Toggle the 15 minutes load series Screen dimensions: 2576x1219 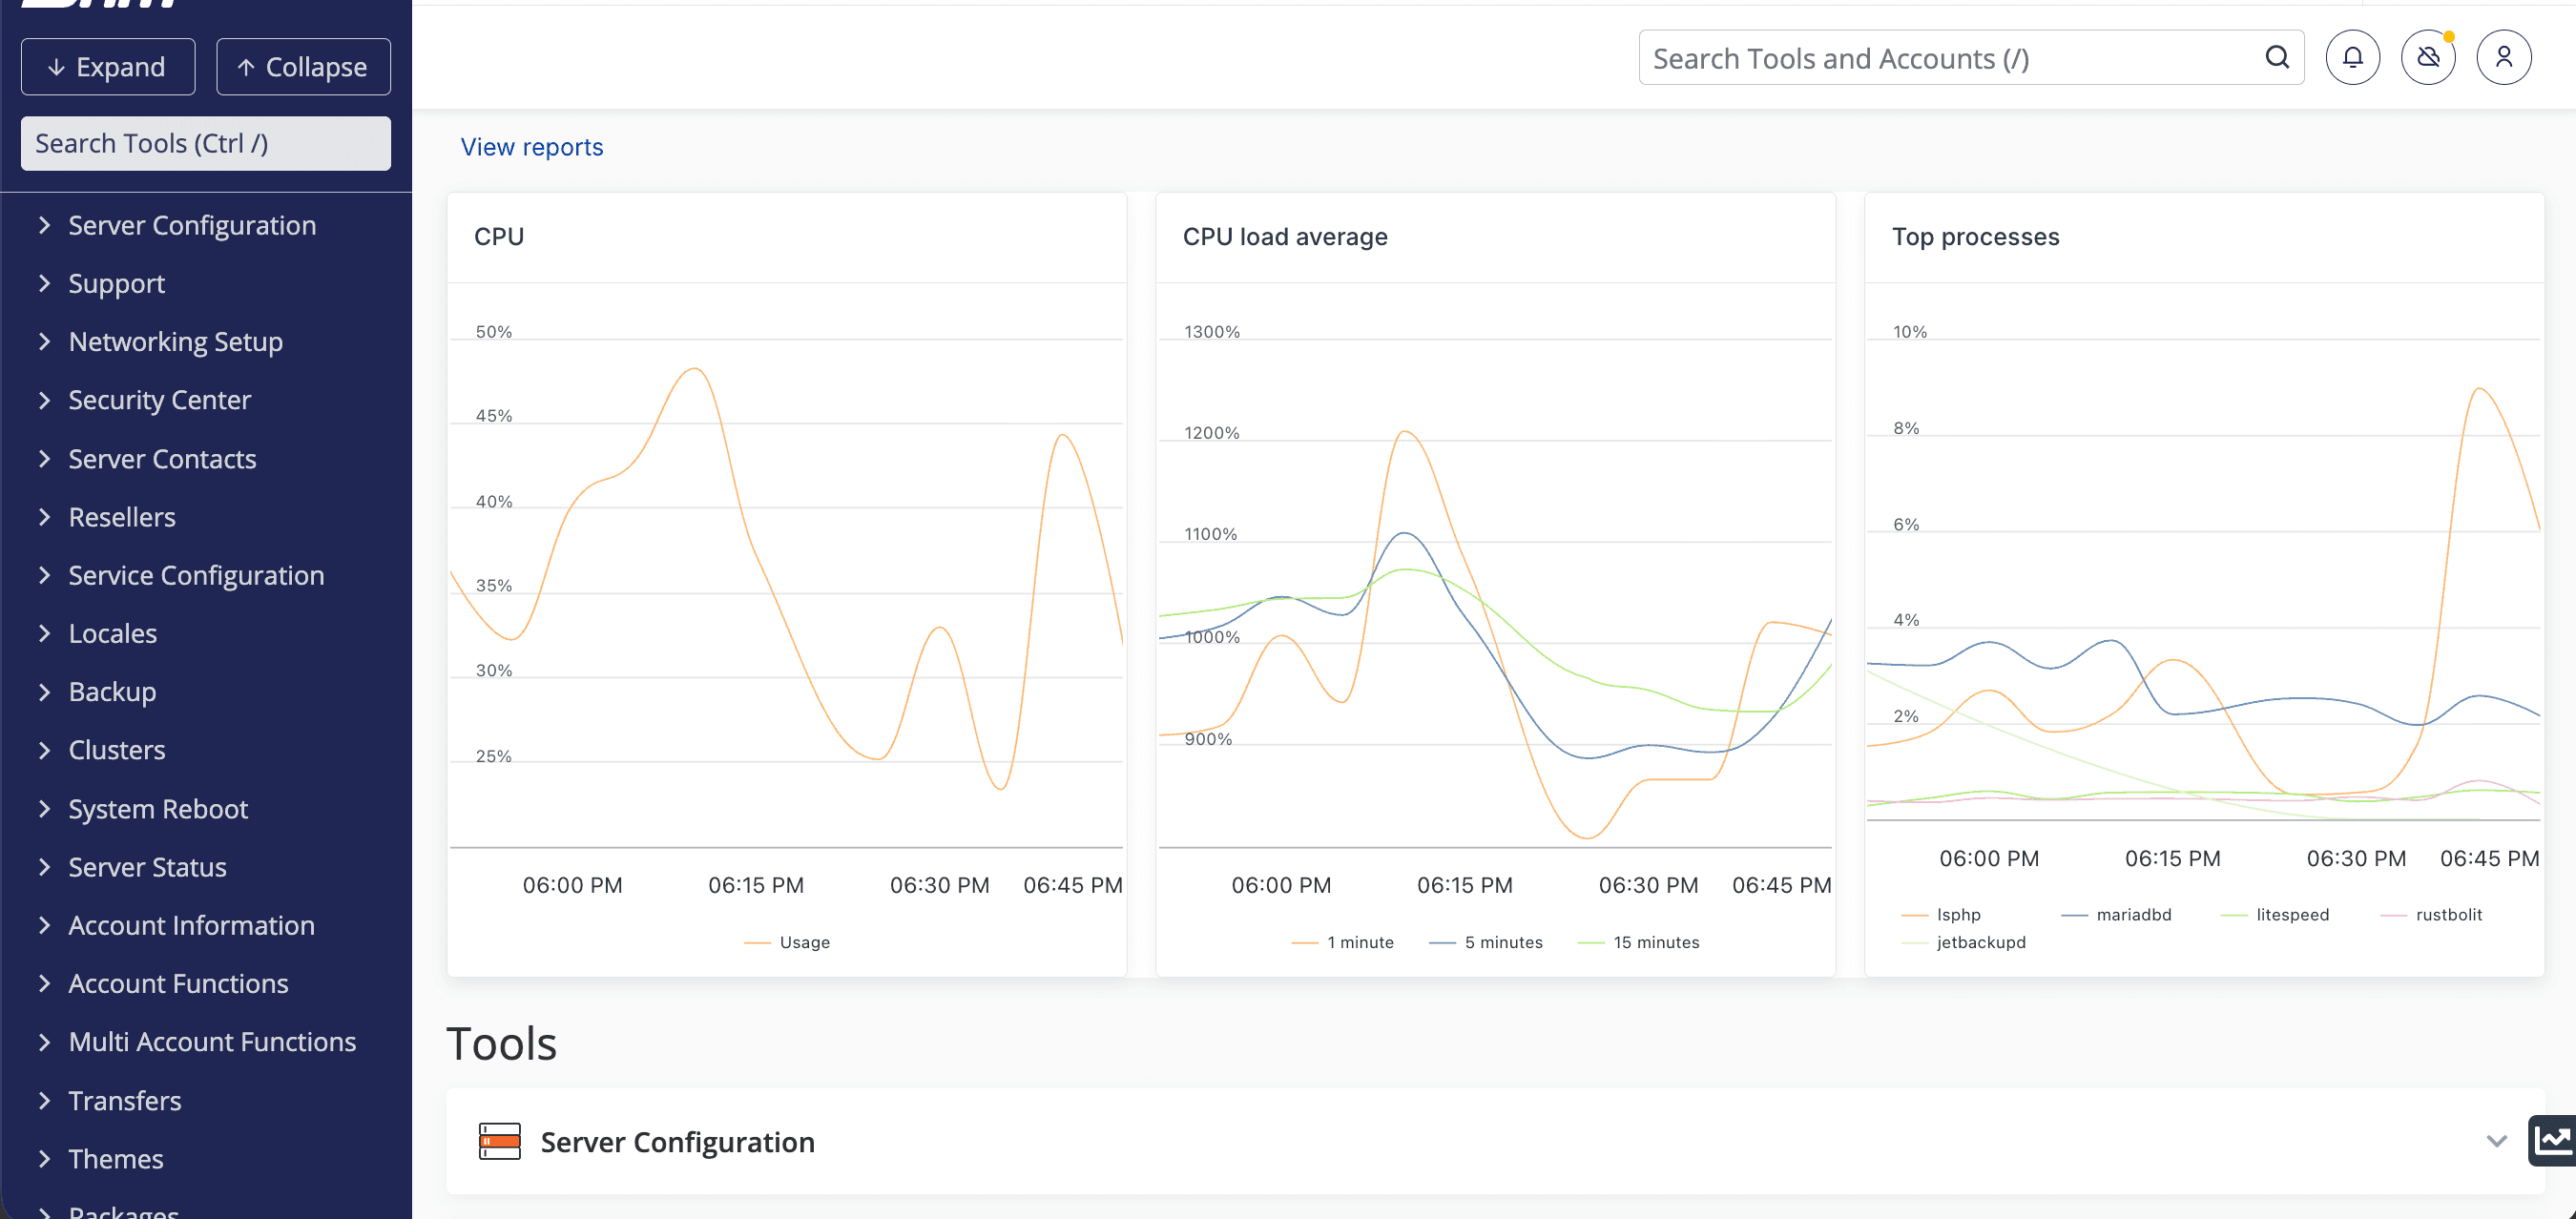1638,942
